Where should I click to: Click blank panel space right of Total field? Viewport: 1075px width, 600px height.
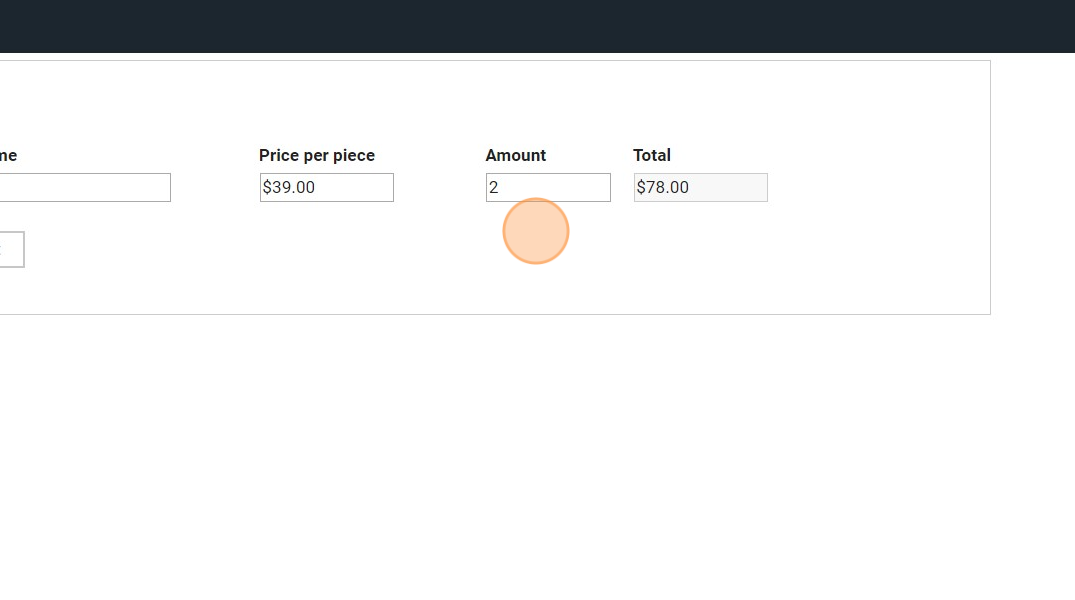[880, 187]
